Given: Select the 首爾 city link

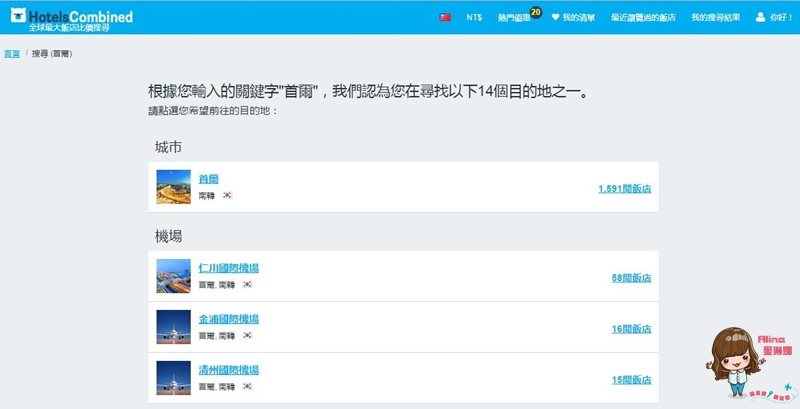Looking at the screenshot, I should pyautogui.click(x=209, y=179).
